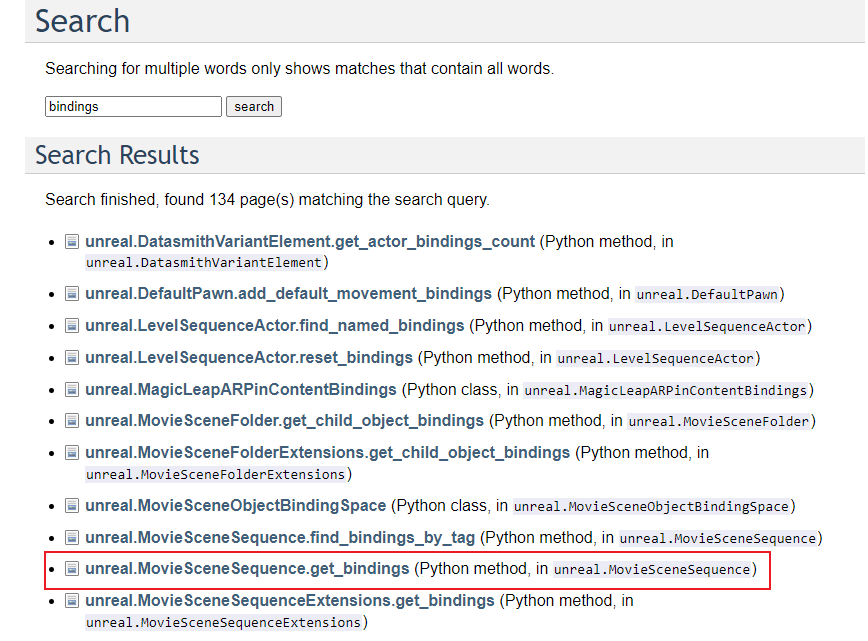Open unreal.LevelSequenceActor.find_named_bindings link
The width and height of the screenshot is (868, 641).
[275, 326]
